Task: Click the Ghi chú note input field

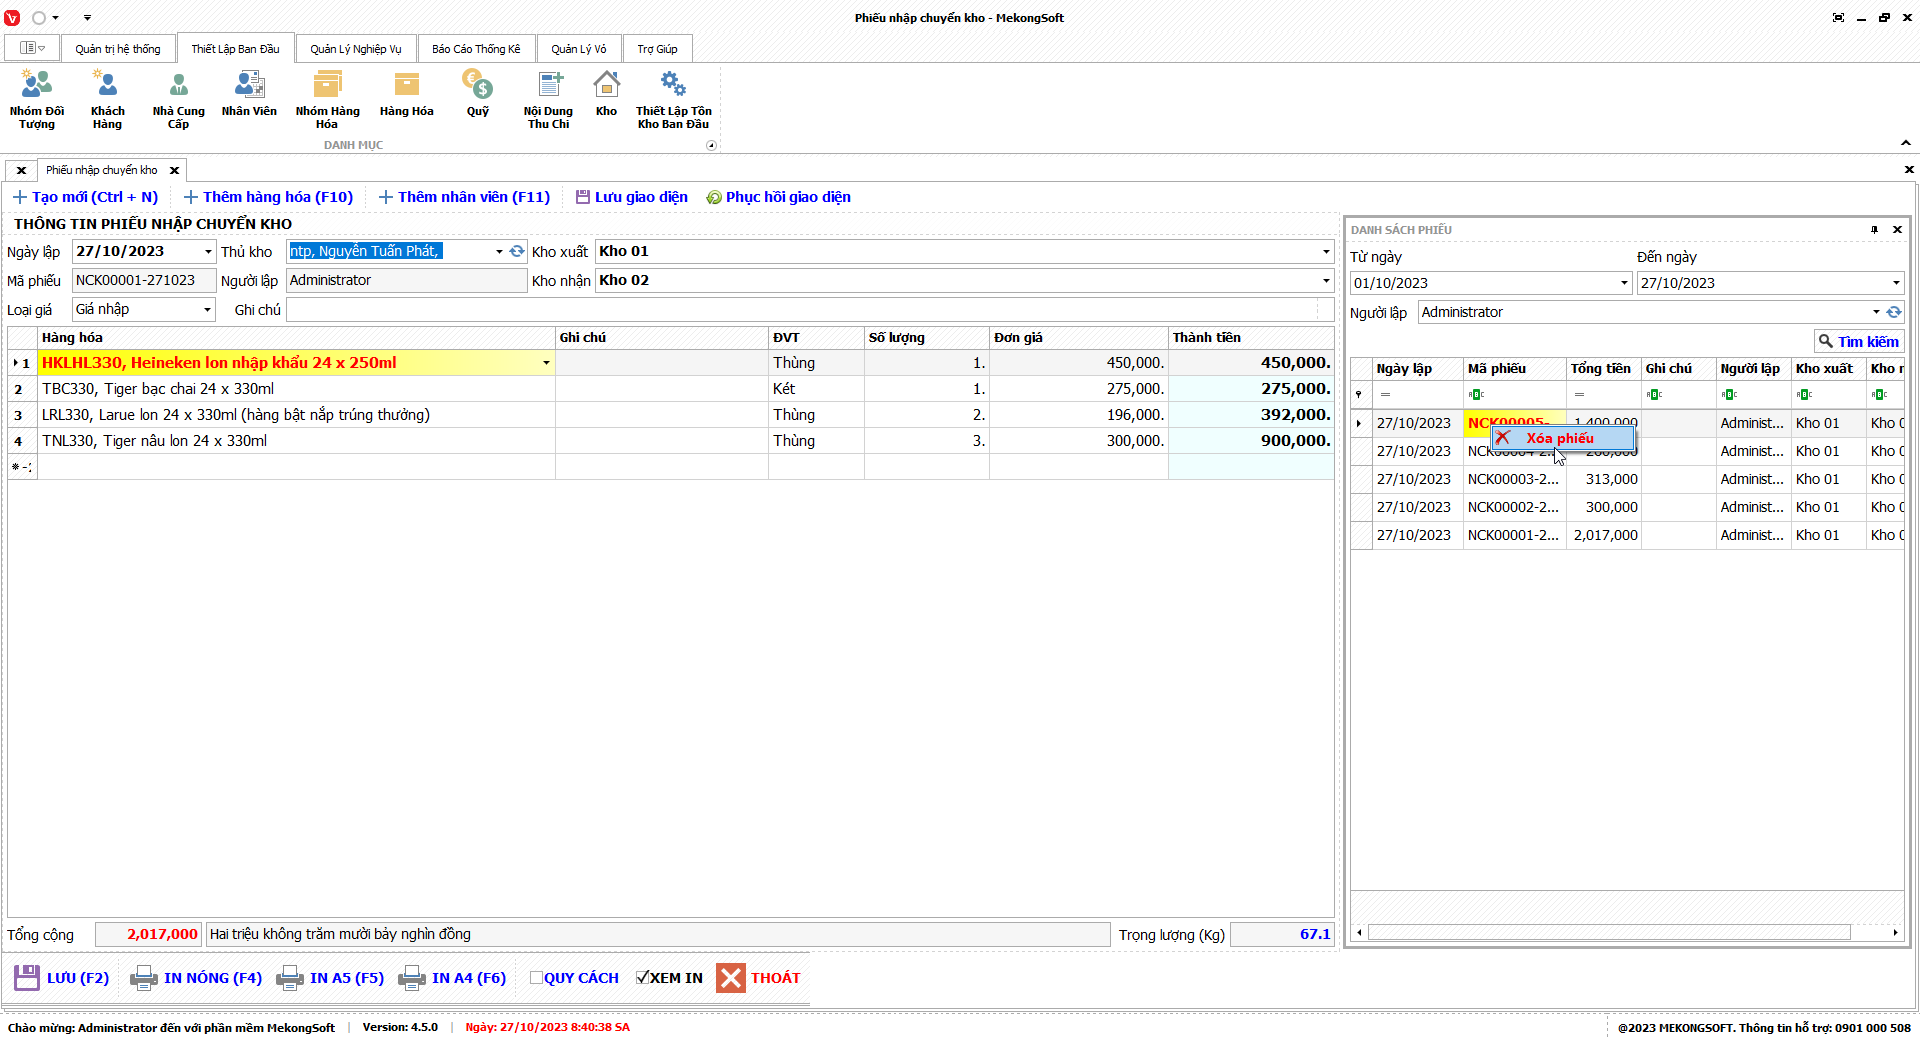Action: click(800, 310)
